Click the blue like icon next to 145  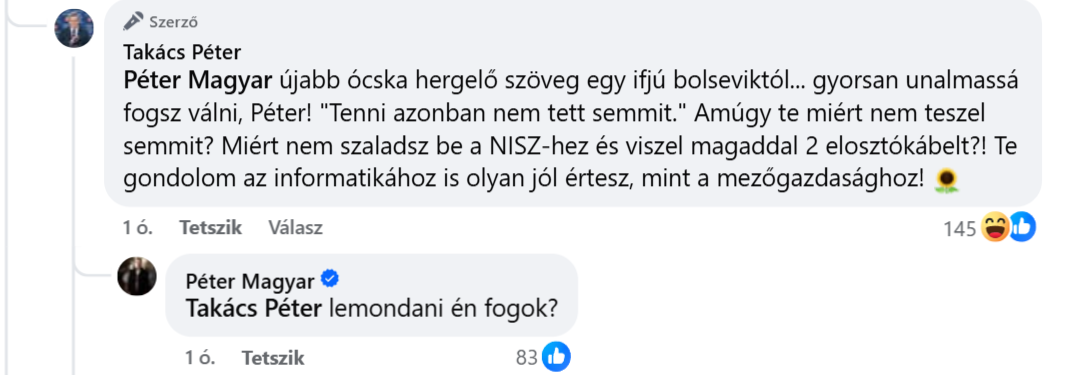click(1022, 227)
